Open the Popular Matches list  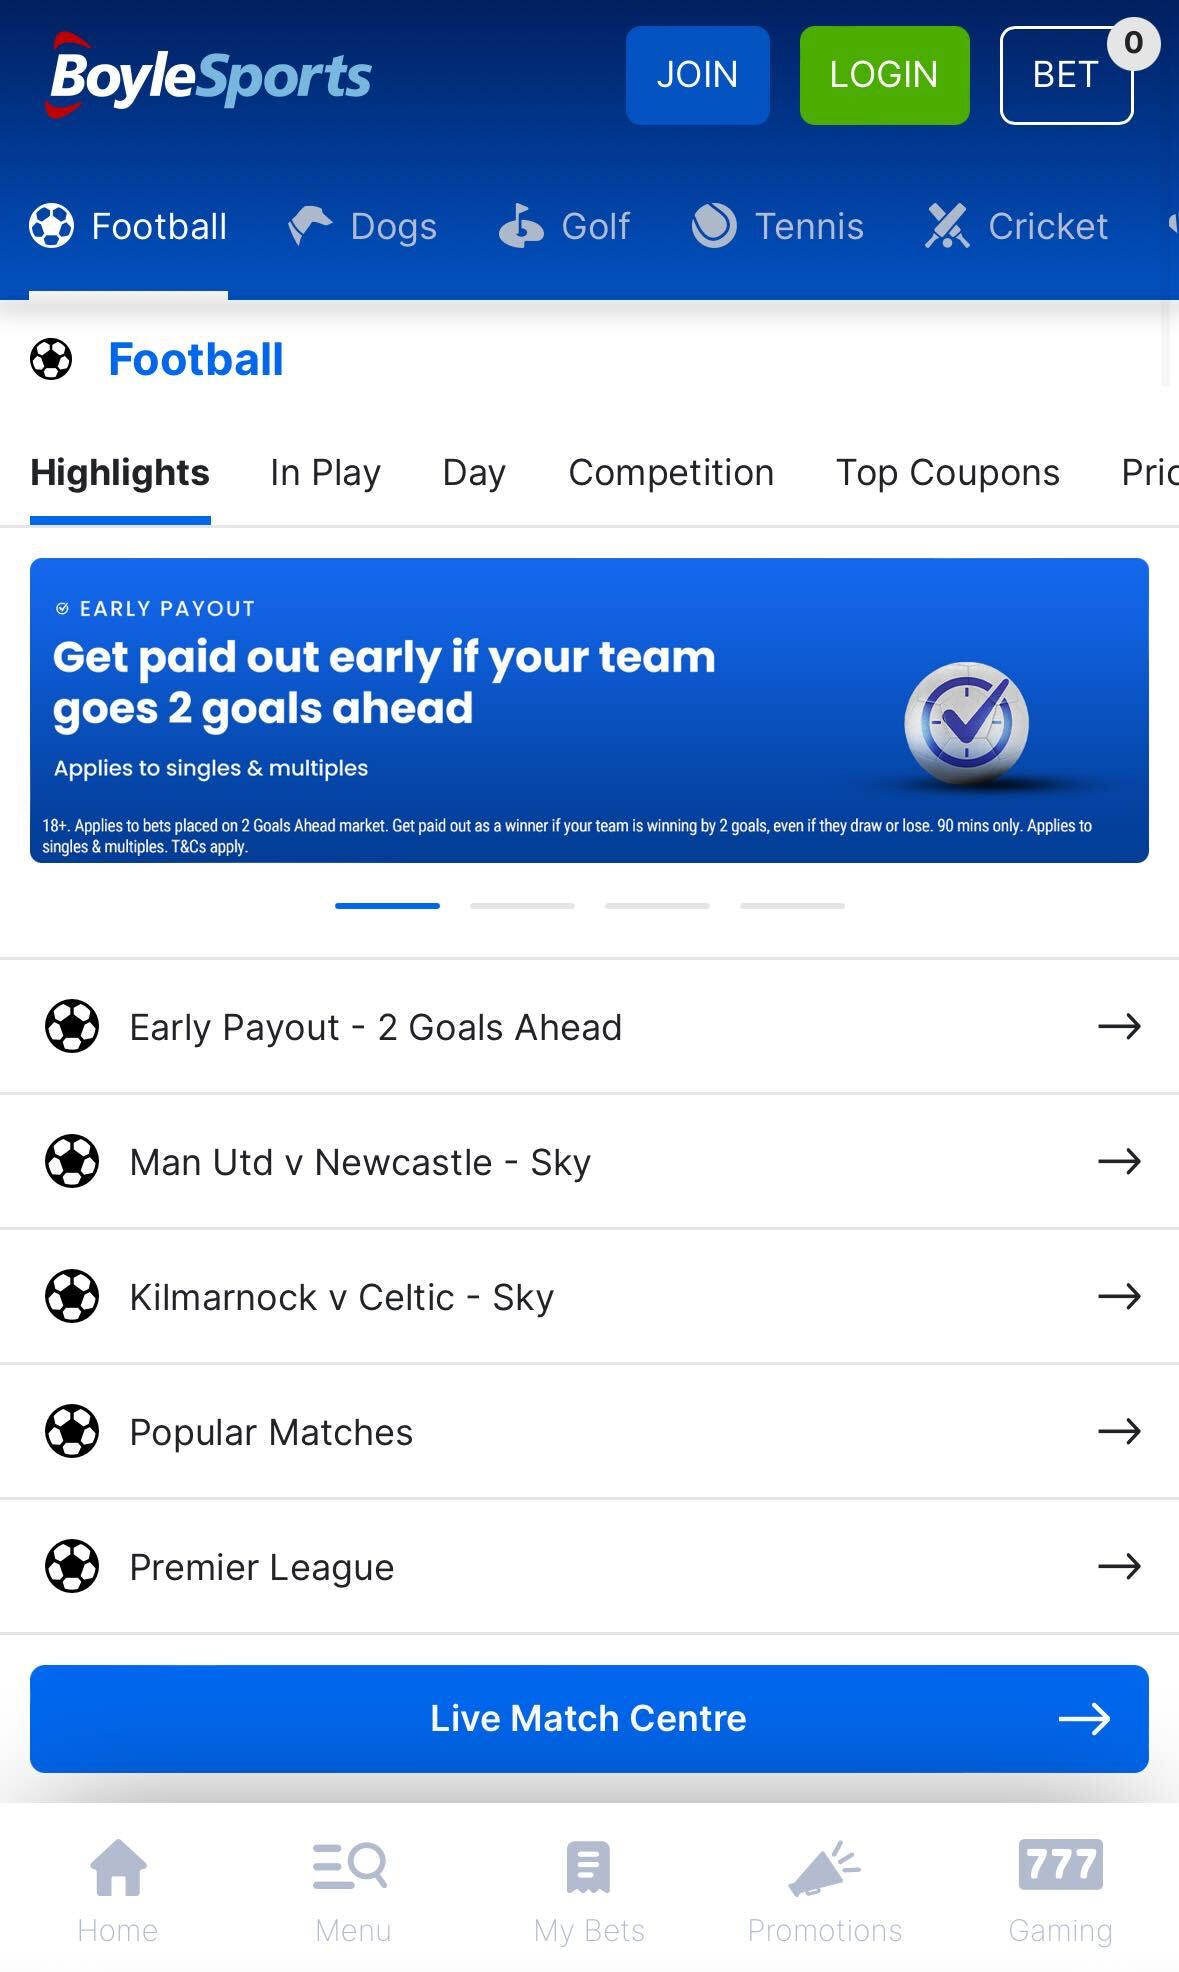pyautogui.click(x=589, y=1431)
